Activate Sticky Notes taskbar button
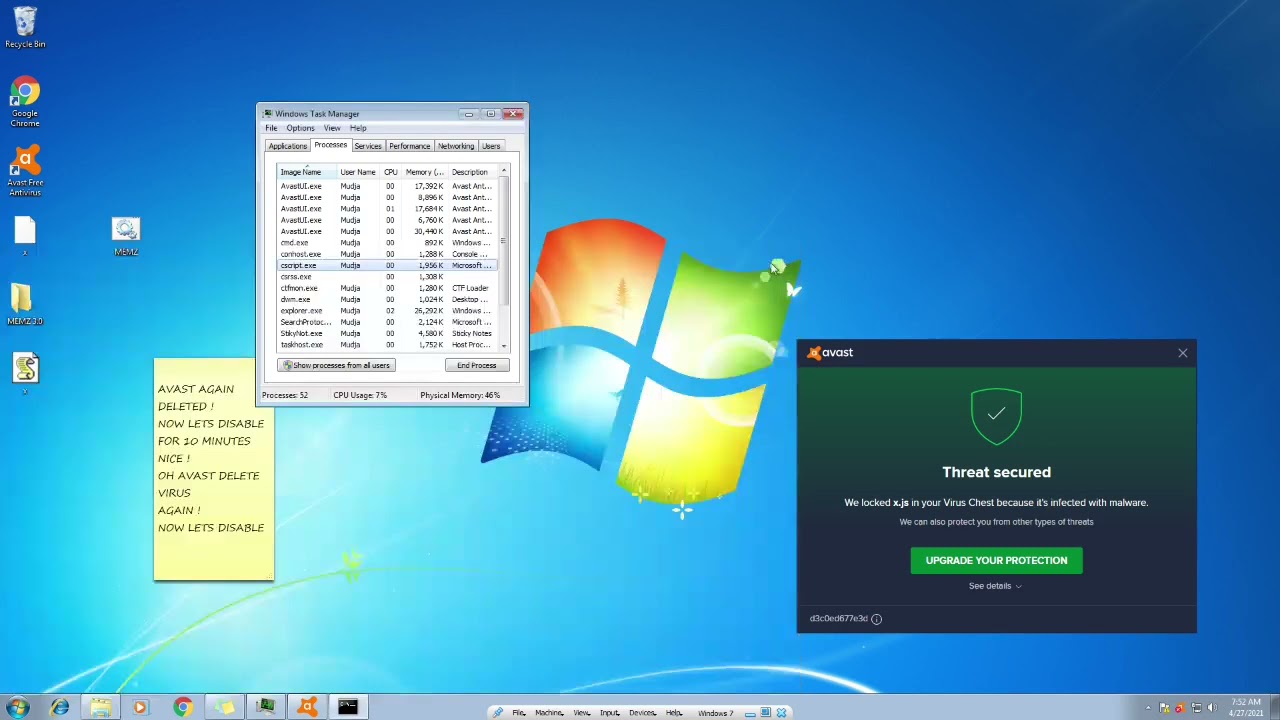Viewport: 1280px width, 720px height. pyautogui.click(x=224, y=707)
